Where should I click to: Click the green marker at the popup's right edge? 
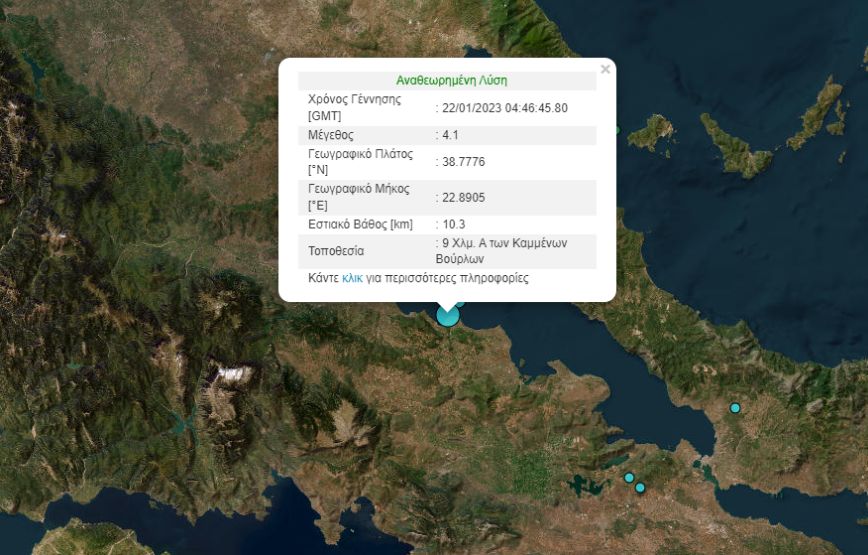(618, 129)
